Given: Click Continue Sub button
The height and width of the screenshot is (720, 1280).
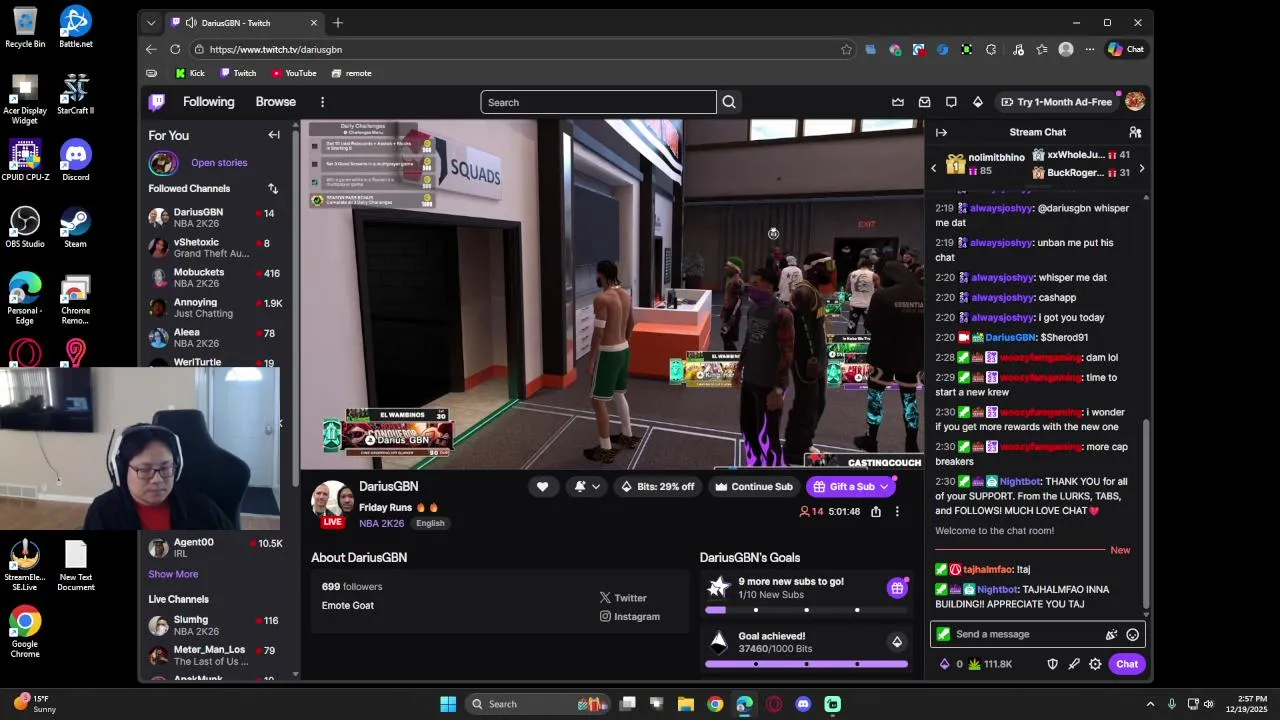Looking at the screenshot, I should (753, 487).
